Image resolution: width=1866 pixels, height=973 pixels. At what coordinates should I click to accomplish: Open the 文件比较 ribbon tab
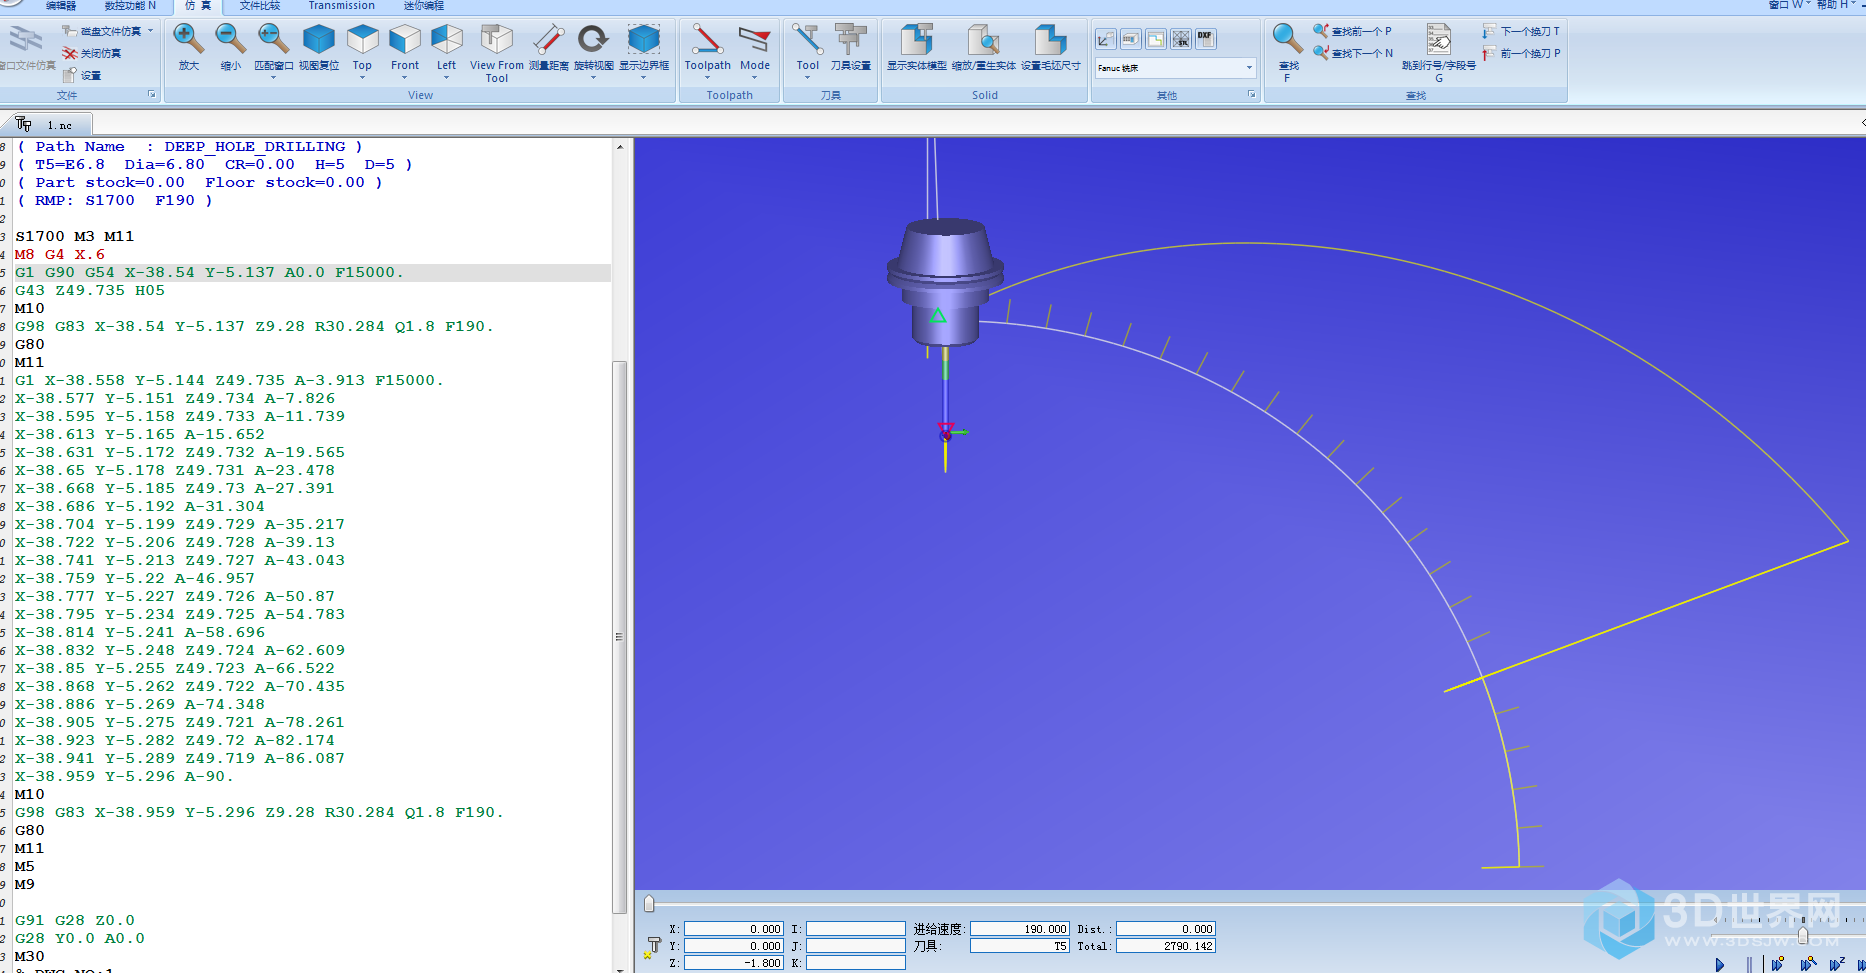pyautogui.click(x=260, y=6)
